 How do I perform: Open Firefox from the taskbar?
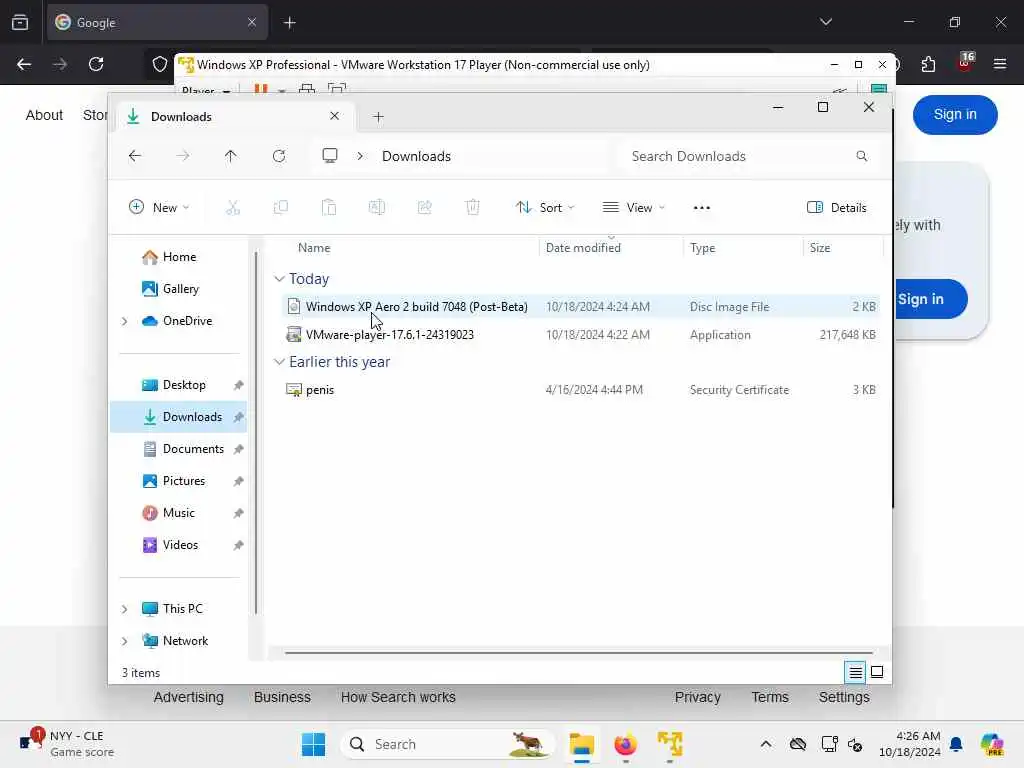626,744
